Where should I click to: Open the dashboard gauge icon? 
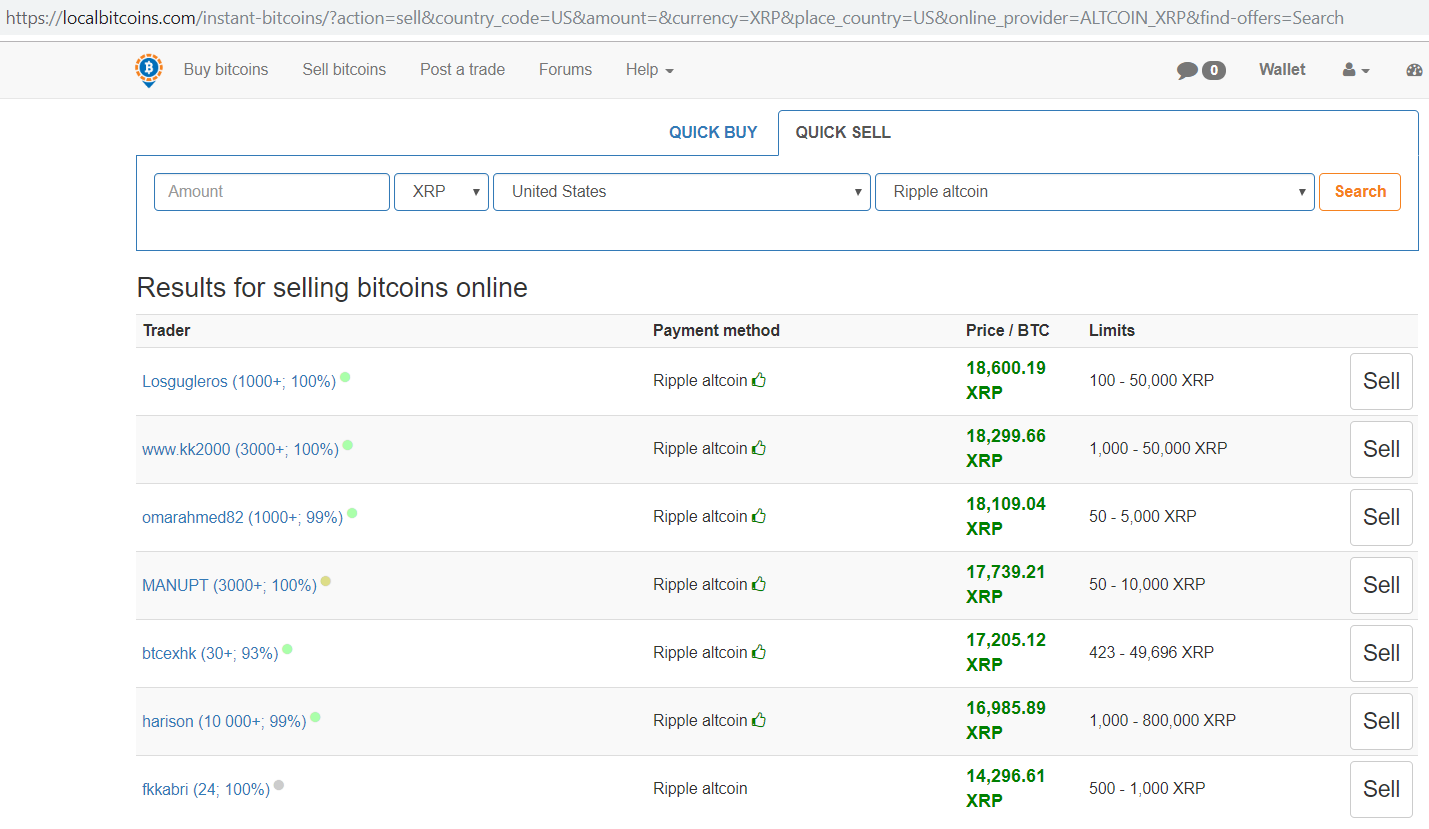pyautogui.click(x=1414, y=70)
